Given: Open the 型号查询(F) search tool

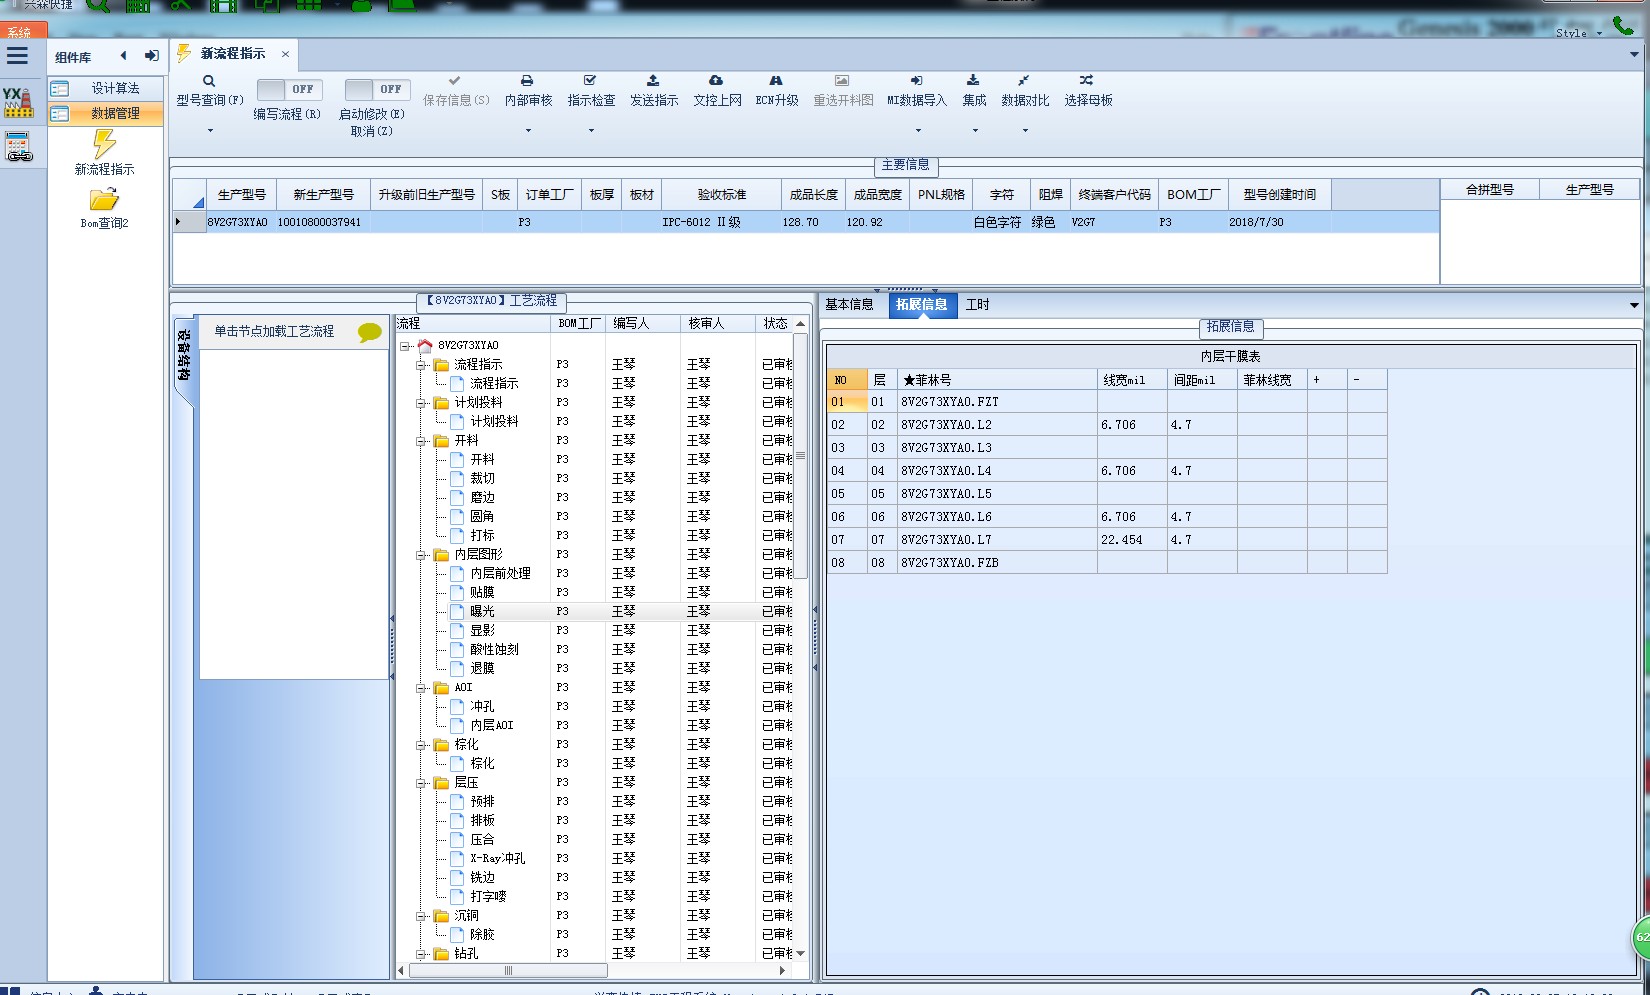Looking at the screenshot, I should (209, 81).
